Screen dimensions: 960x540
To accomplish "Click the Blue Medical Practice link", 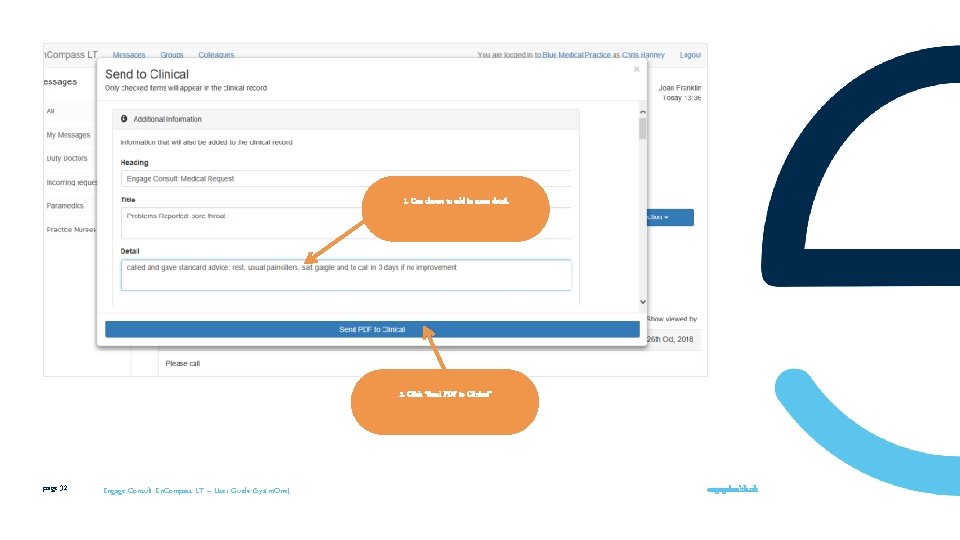I will click(x=576, y=54).
